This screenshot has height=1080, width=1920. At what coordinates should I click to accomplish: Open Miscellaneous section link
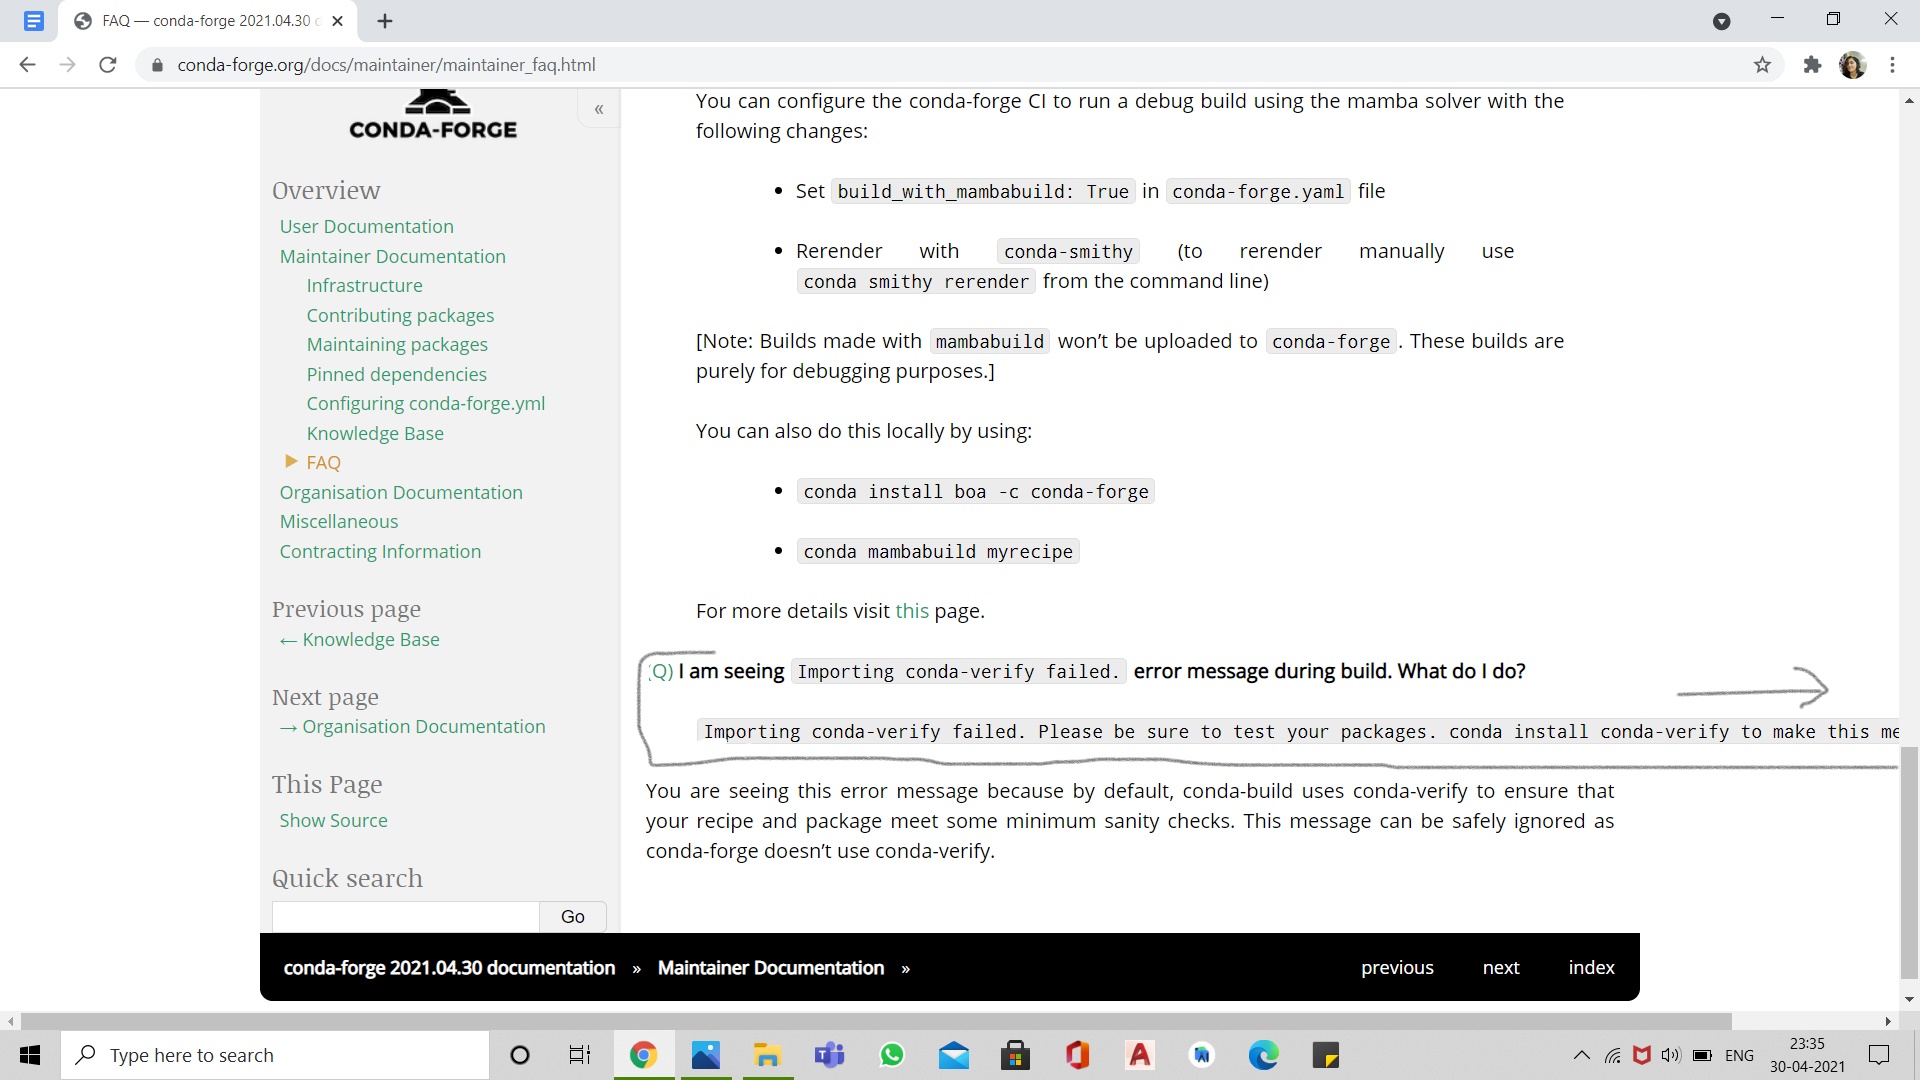pos(338,522)
